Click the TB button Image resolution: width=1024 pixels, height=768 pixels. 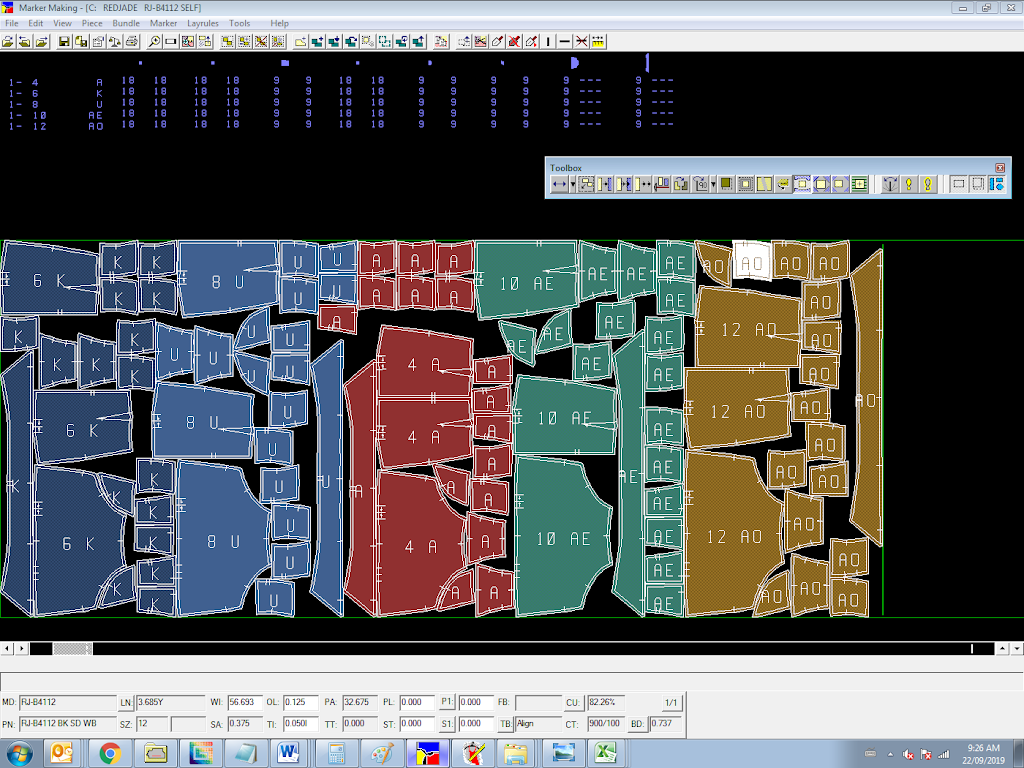(x=505, y=724)
